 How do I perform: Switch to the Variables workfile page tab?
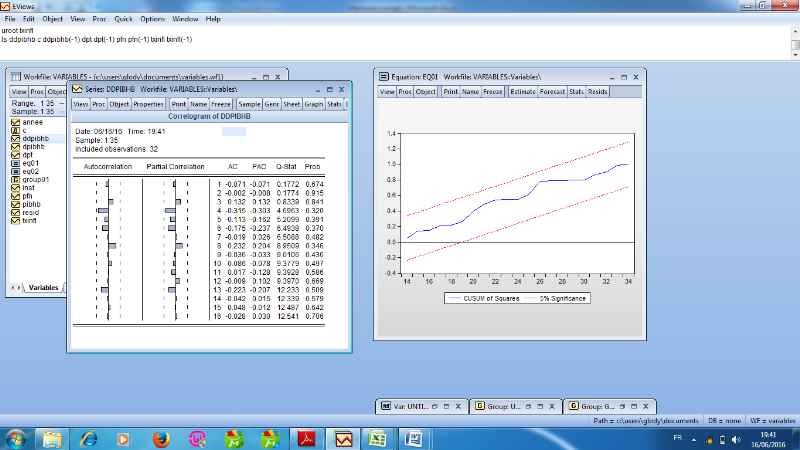(42, 287)
